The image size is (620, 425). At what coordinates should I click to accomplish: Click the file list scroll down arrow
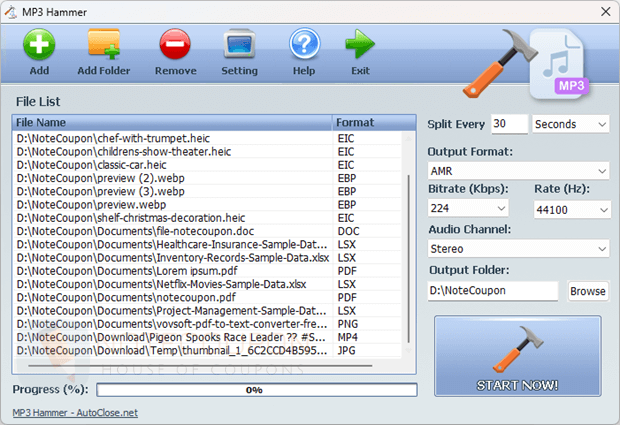408,350
